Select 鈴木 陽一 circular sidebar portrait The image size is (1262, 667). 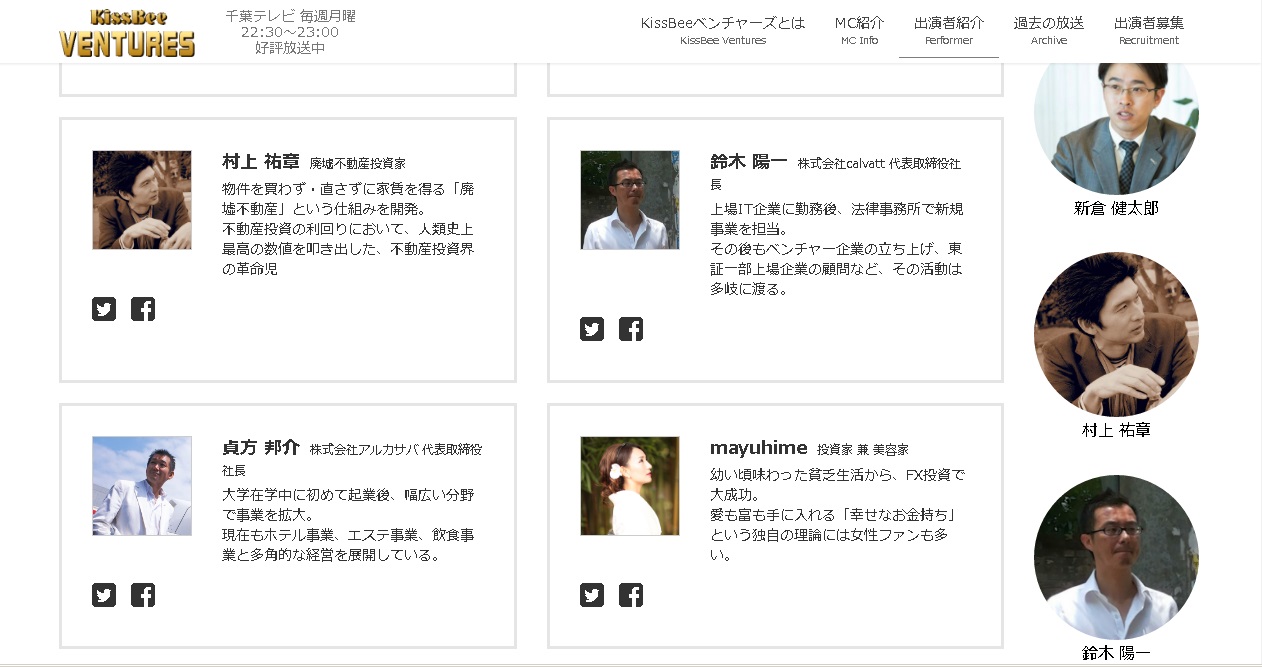tap(1116, 557)
